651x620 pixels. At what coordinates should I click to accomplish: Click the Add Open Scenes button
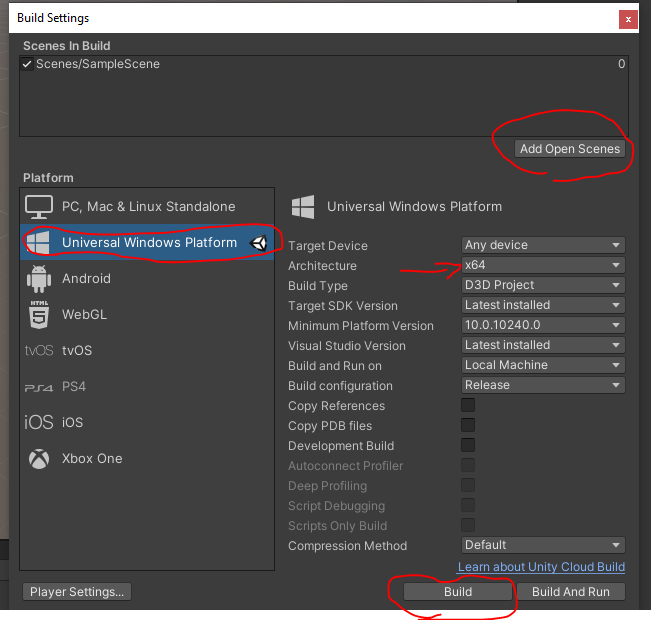(570, 149)
